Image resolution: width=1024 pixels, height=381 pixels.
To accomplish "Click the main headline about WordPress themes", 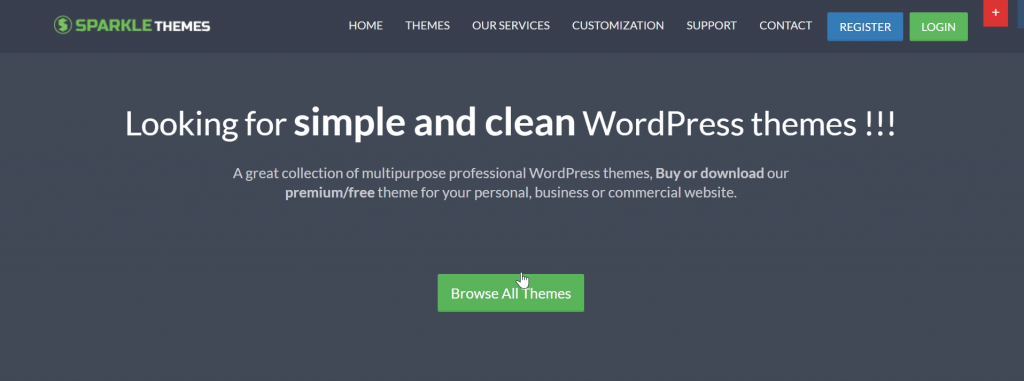I will (510, 123).
